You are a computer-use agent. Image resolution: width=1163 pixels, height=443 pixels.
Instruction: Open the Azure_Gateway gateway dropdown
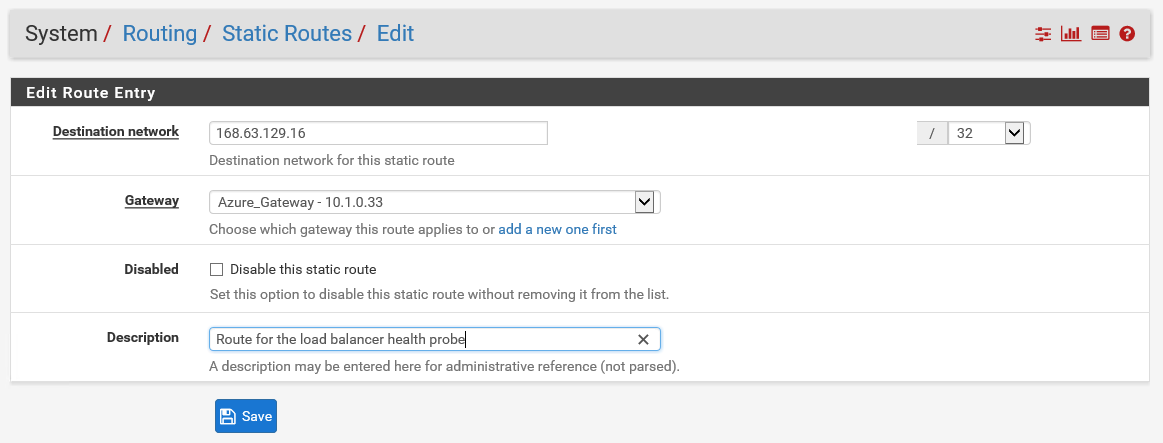tap(435, 202)
